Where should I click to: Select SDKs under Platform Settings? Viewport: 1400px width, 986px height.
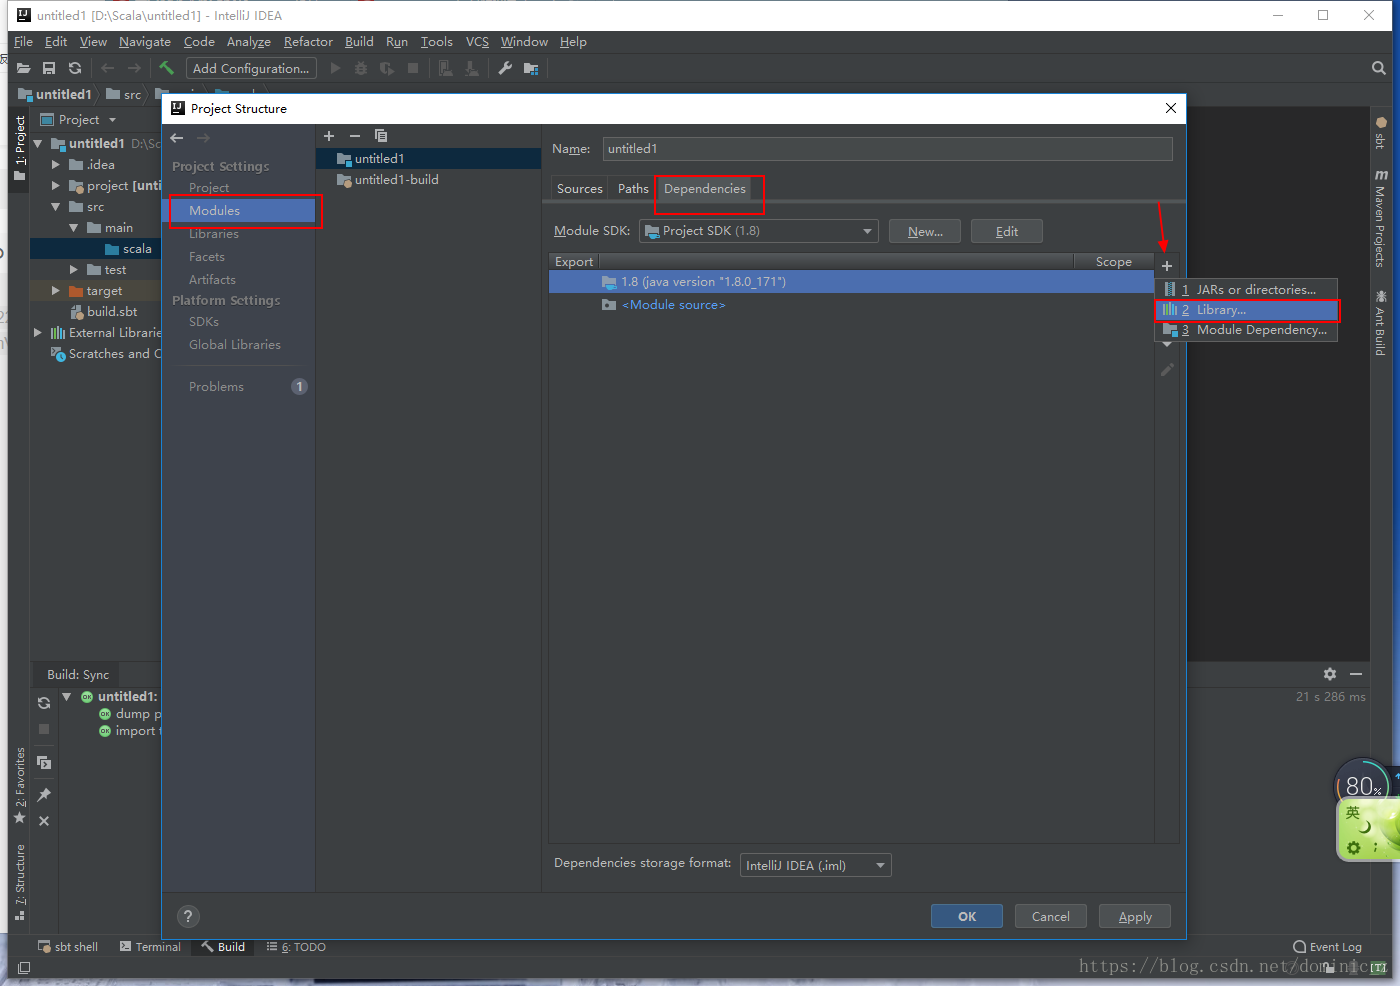point(204,322)
